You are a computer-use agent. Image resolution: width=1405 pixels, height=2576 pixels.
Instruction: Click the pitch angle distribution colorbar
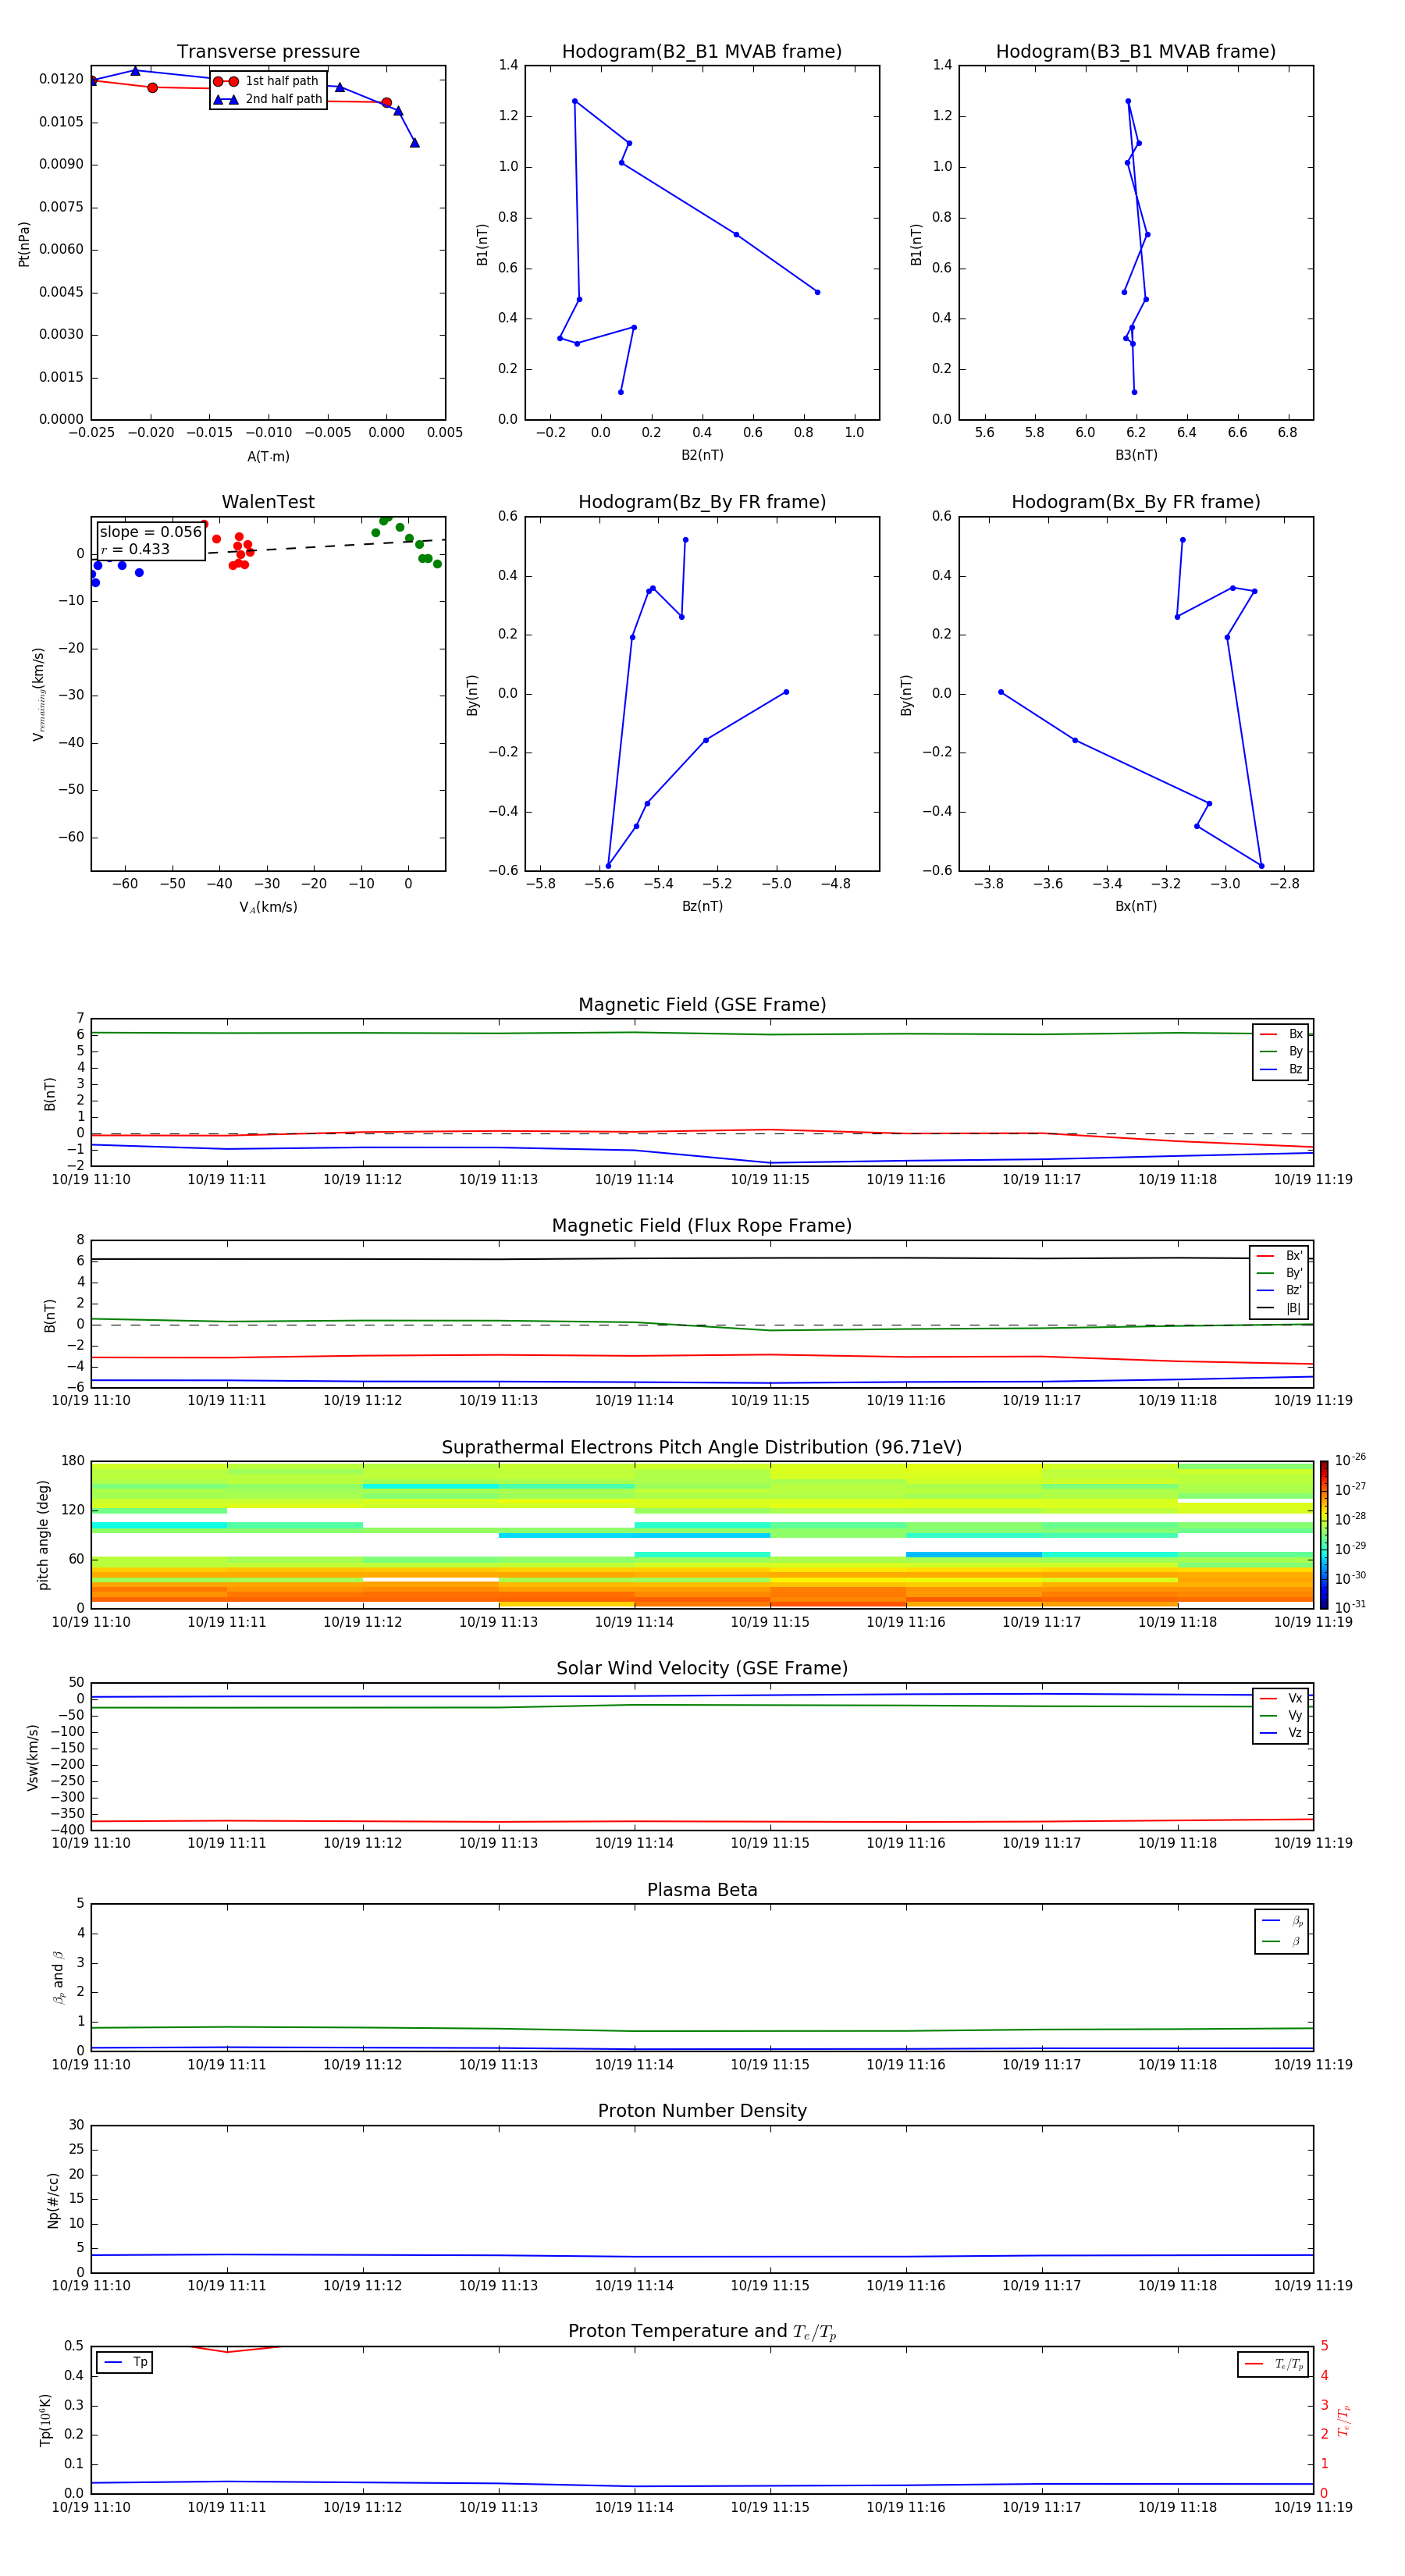(1324, 1535)
